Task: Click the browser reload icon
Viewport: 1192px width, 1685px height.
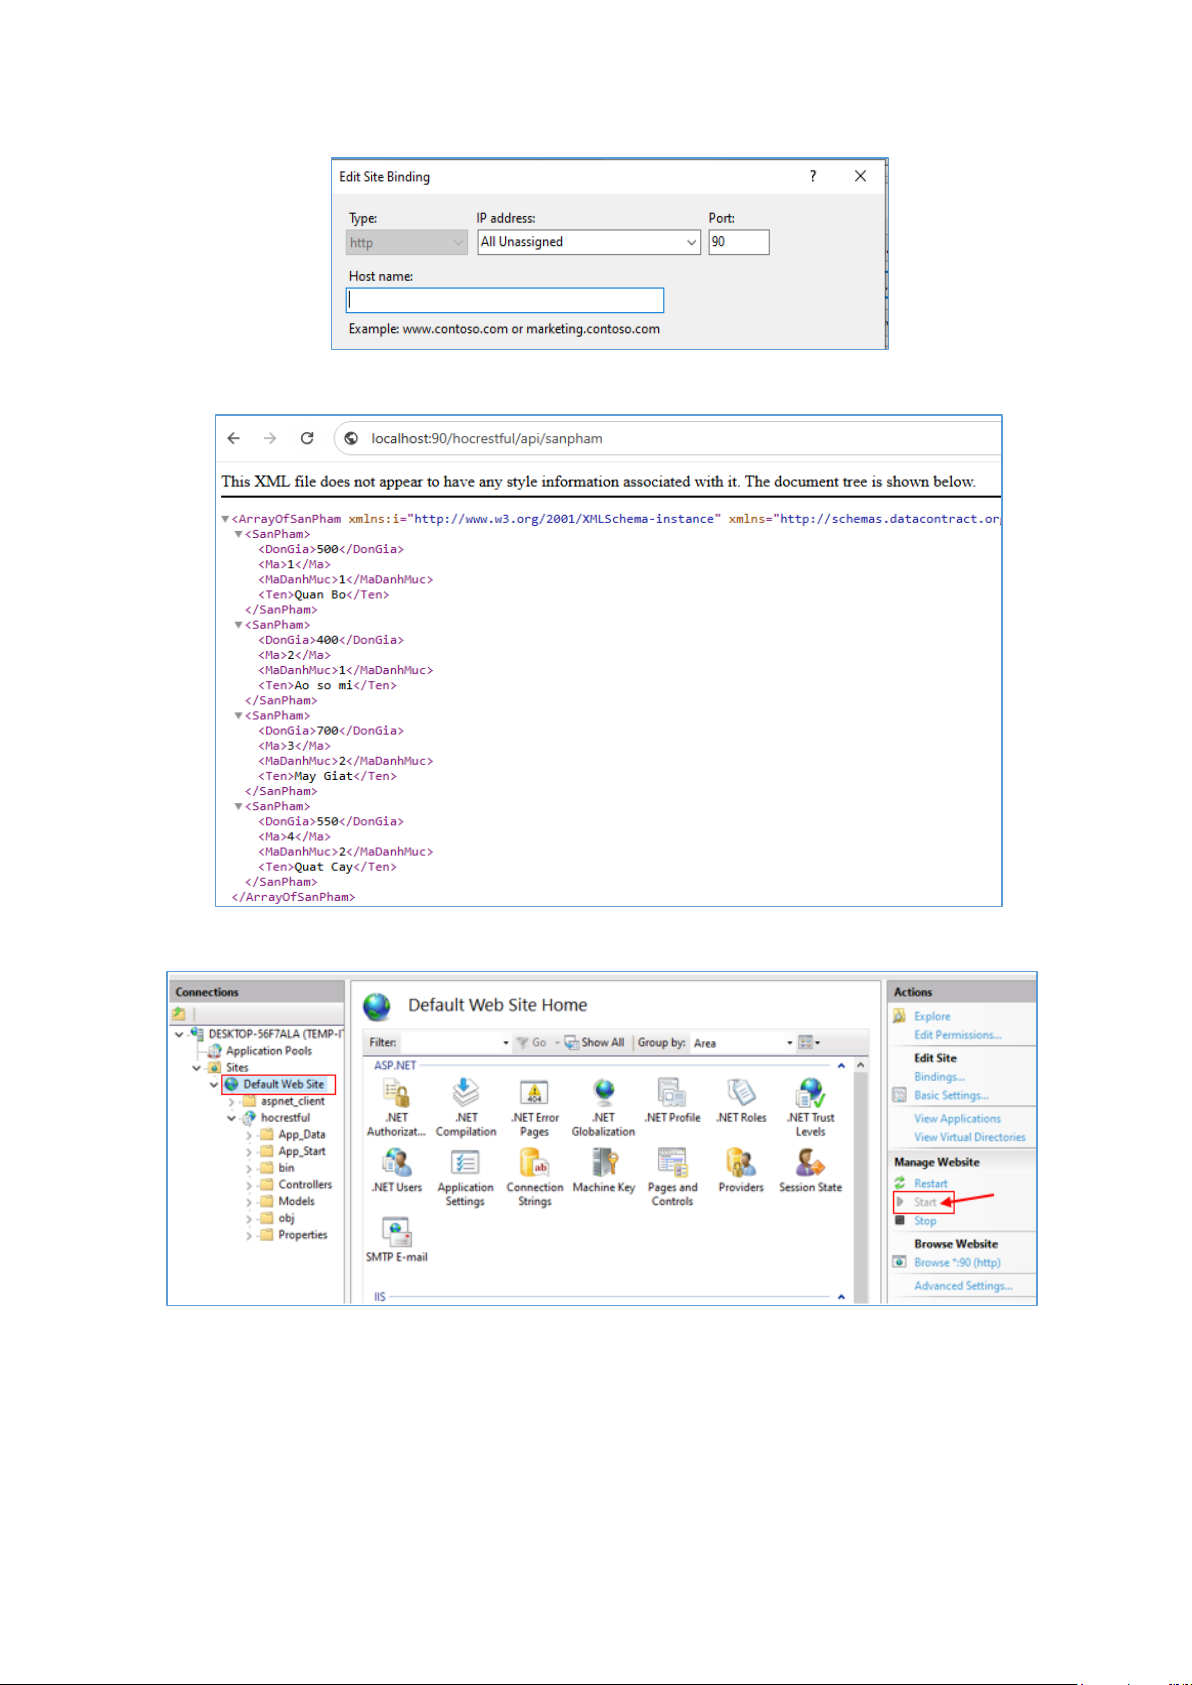Action: [307, 438]
